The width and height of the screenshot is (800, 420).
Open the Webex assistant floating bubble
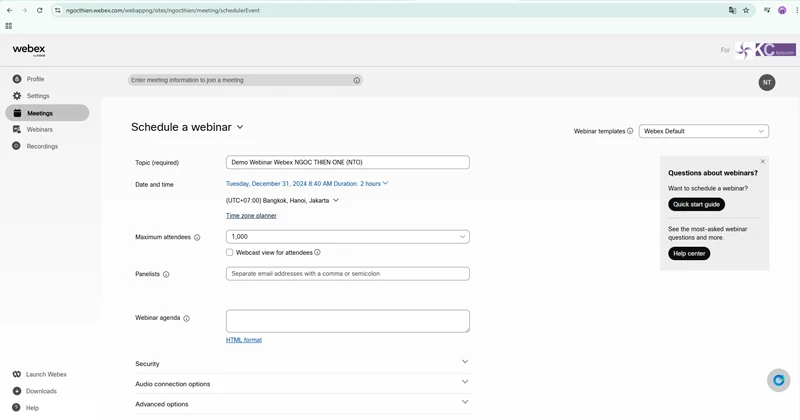click(779, 380)
